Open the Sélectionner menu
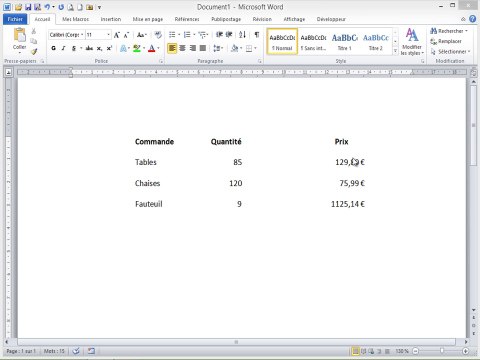Screen dimensions: 480x360 pyautogui.click(x=450, y=52)
